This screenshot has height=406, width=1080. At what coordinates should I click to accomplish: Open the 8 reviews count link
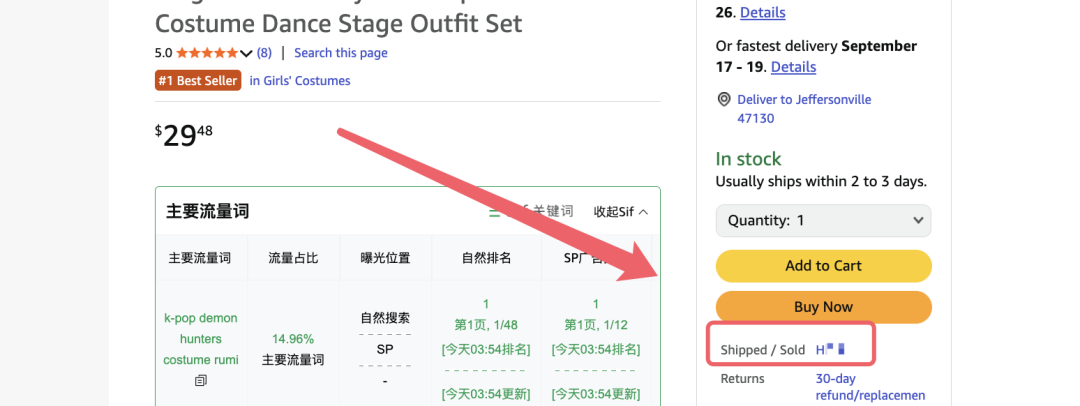(x=264, y=52)
